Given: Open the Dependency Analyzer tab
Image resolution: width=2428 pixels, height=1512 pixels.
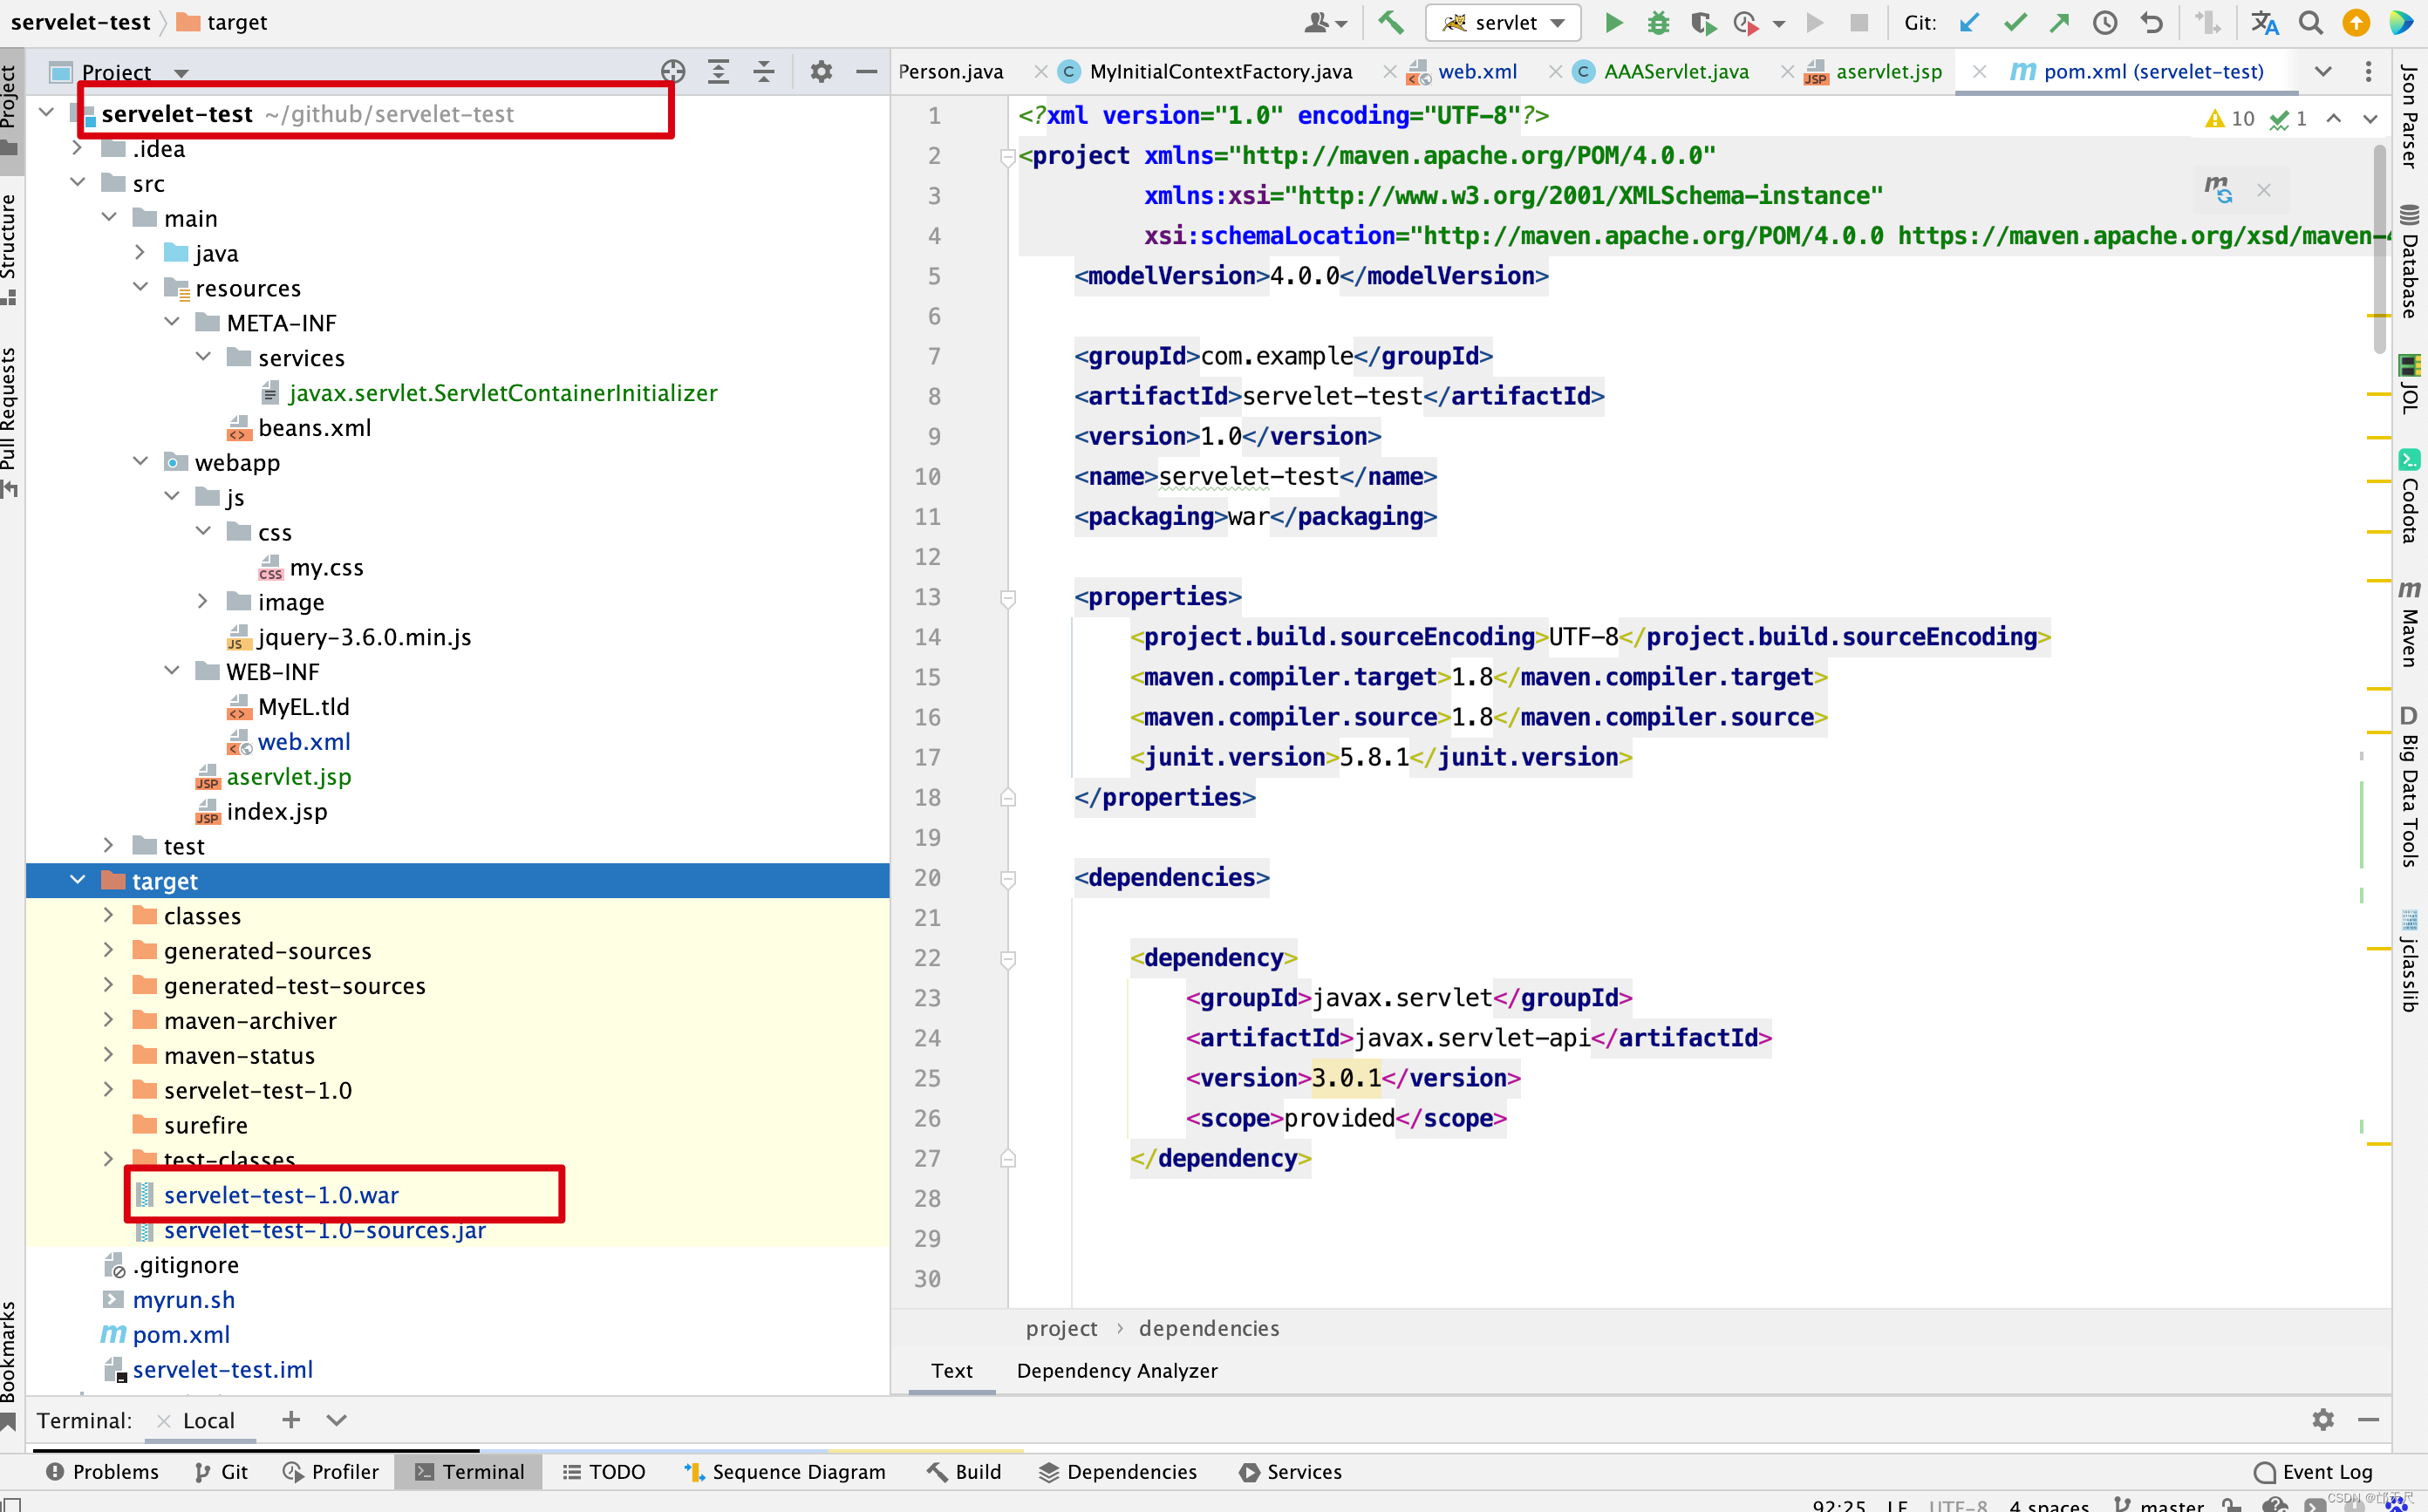Looking at the screenshot, I should coord(1116,1370).
